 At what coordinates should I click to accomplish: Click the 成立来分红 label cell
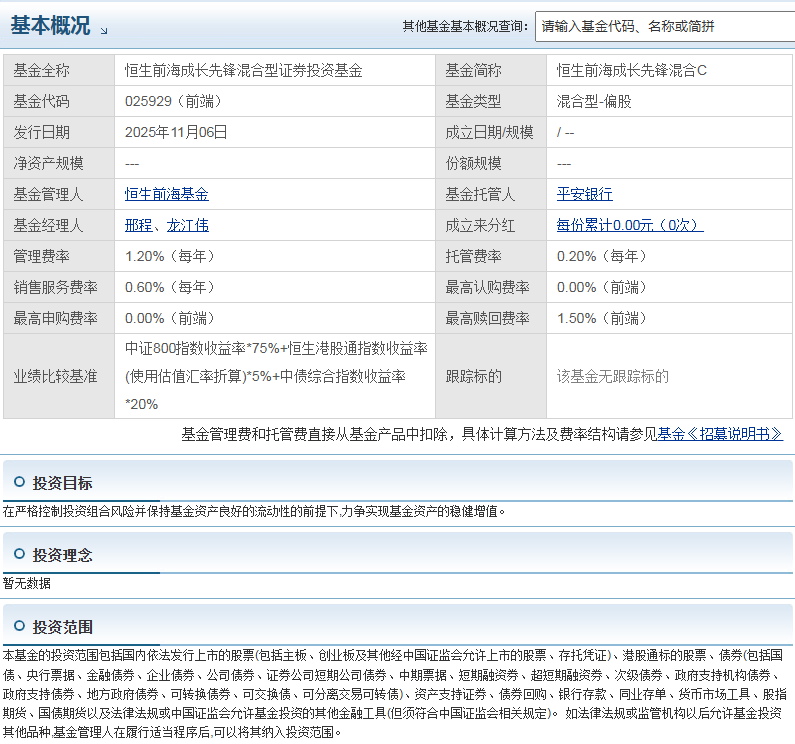pyautogui.click(x=491, y=225)
